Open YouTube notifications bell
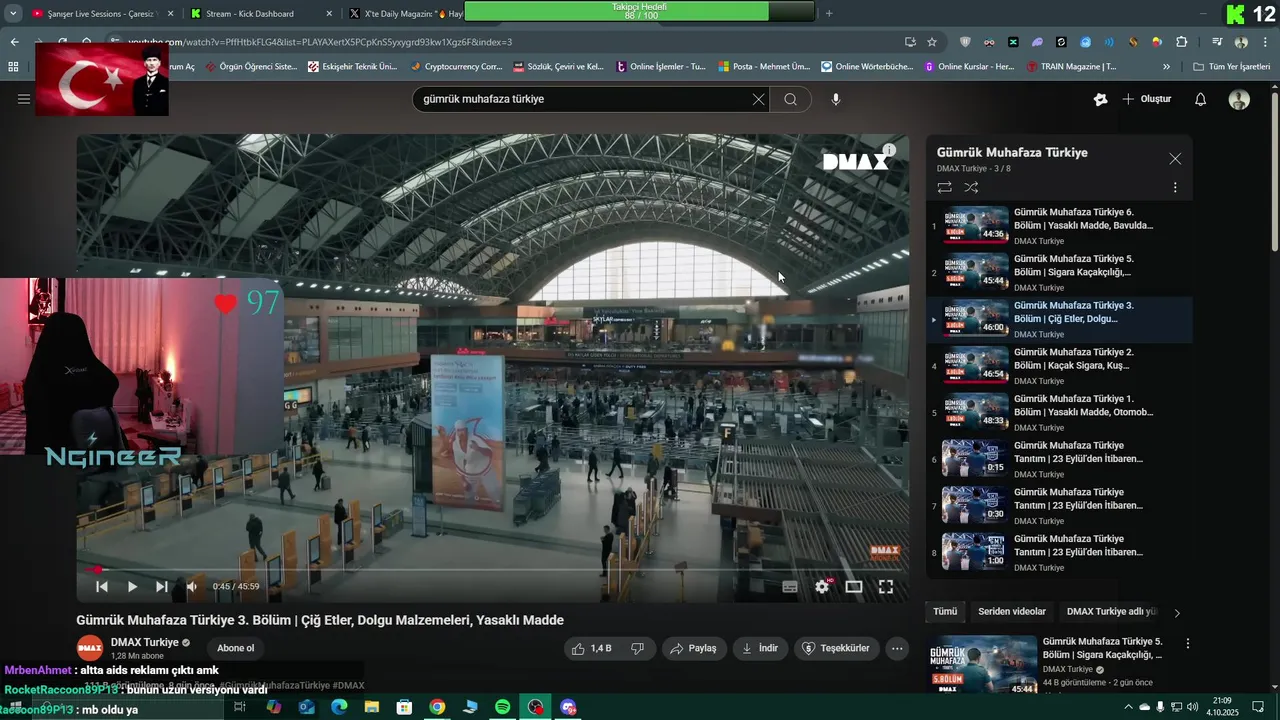This screenshot has width=1280, height=720. 1201,99
